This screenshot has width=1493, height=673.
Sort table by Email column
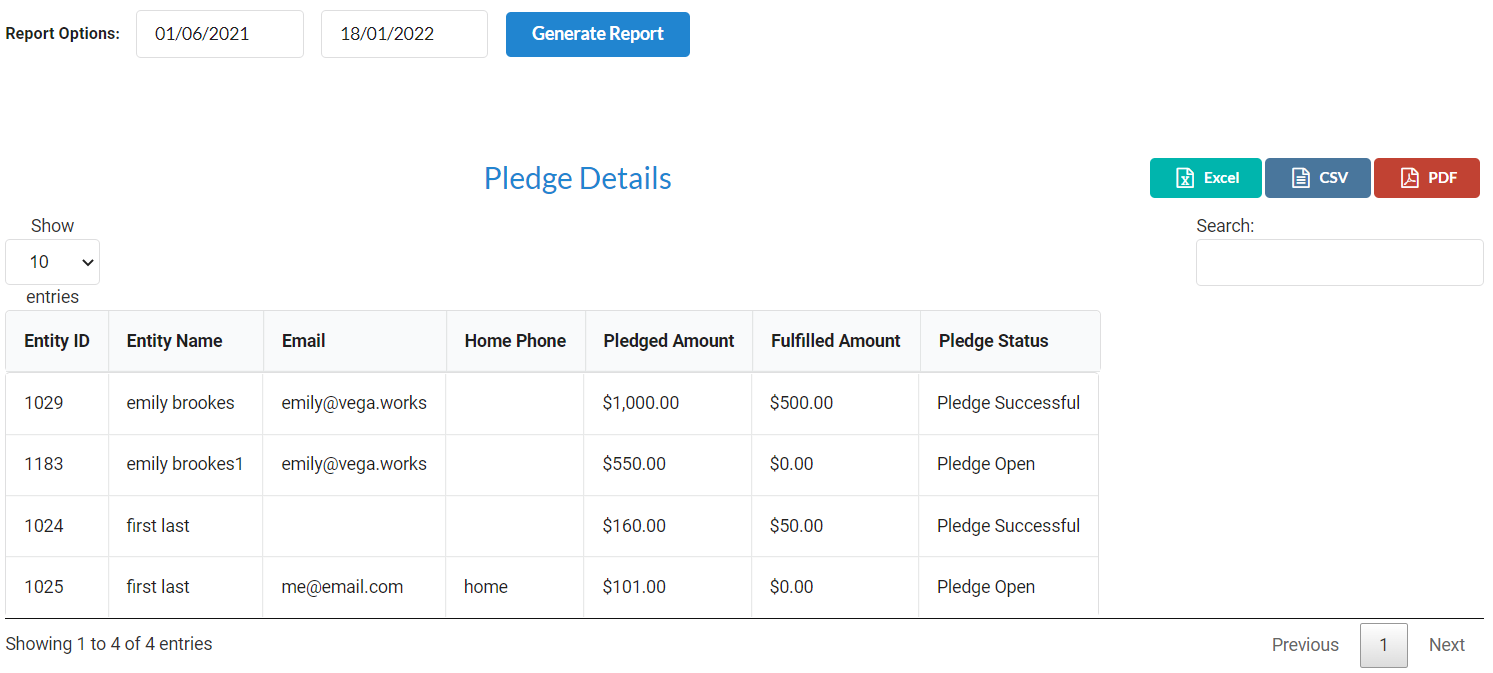click(x=355, y=341)
